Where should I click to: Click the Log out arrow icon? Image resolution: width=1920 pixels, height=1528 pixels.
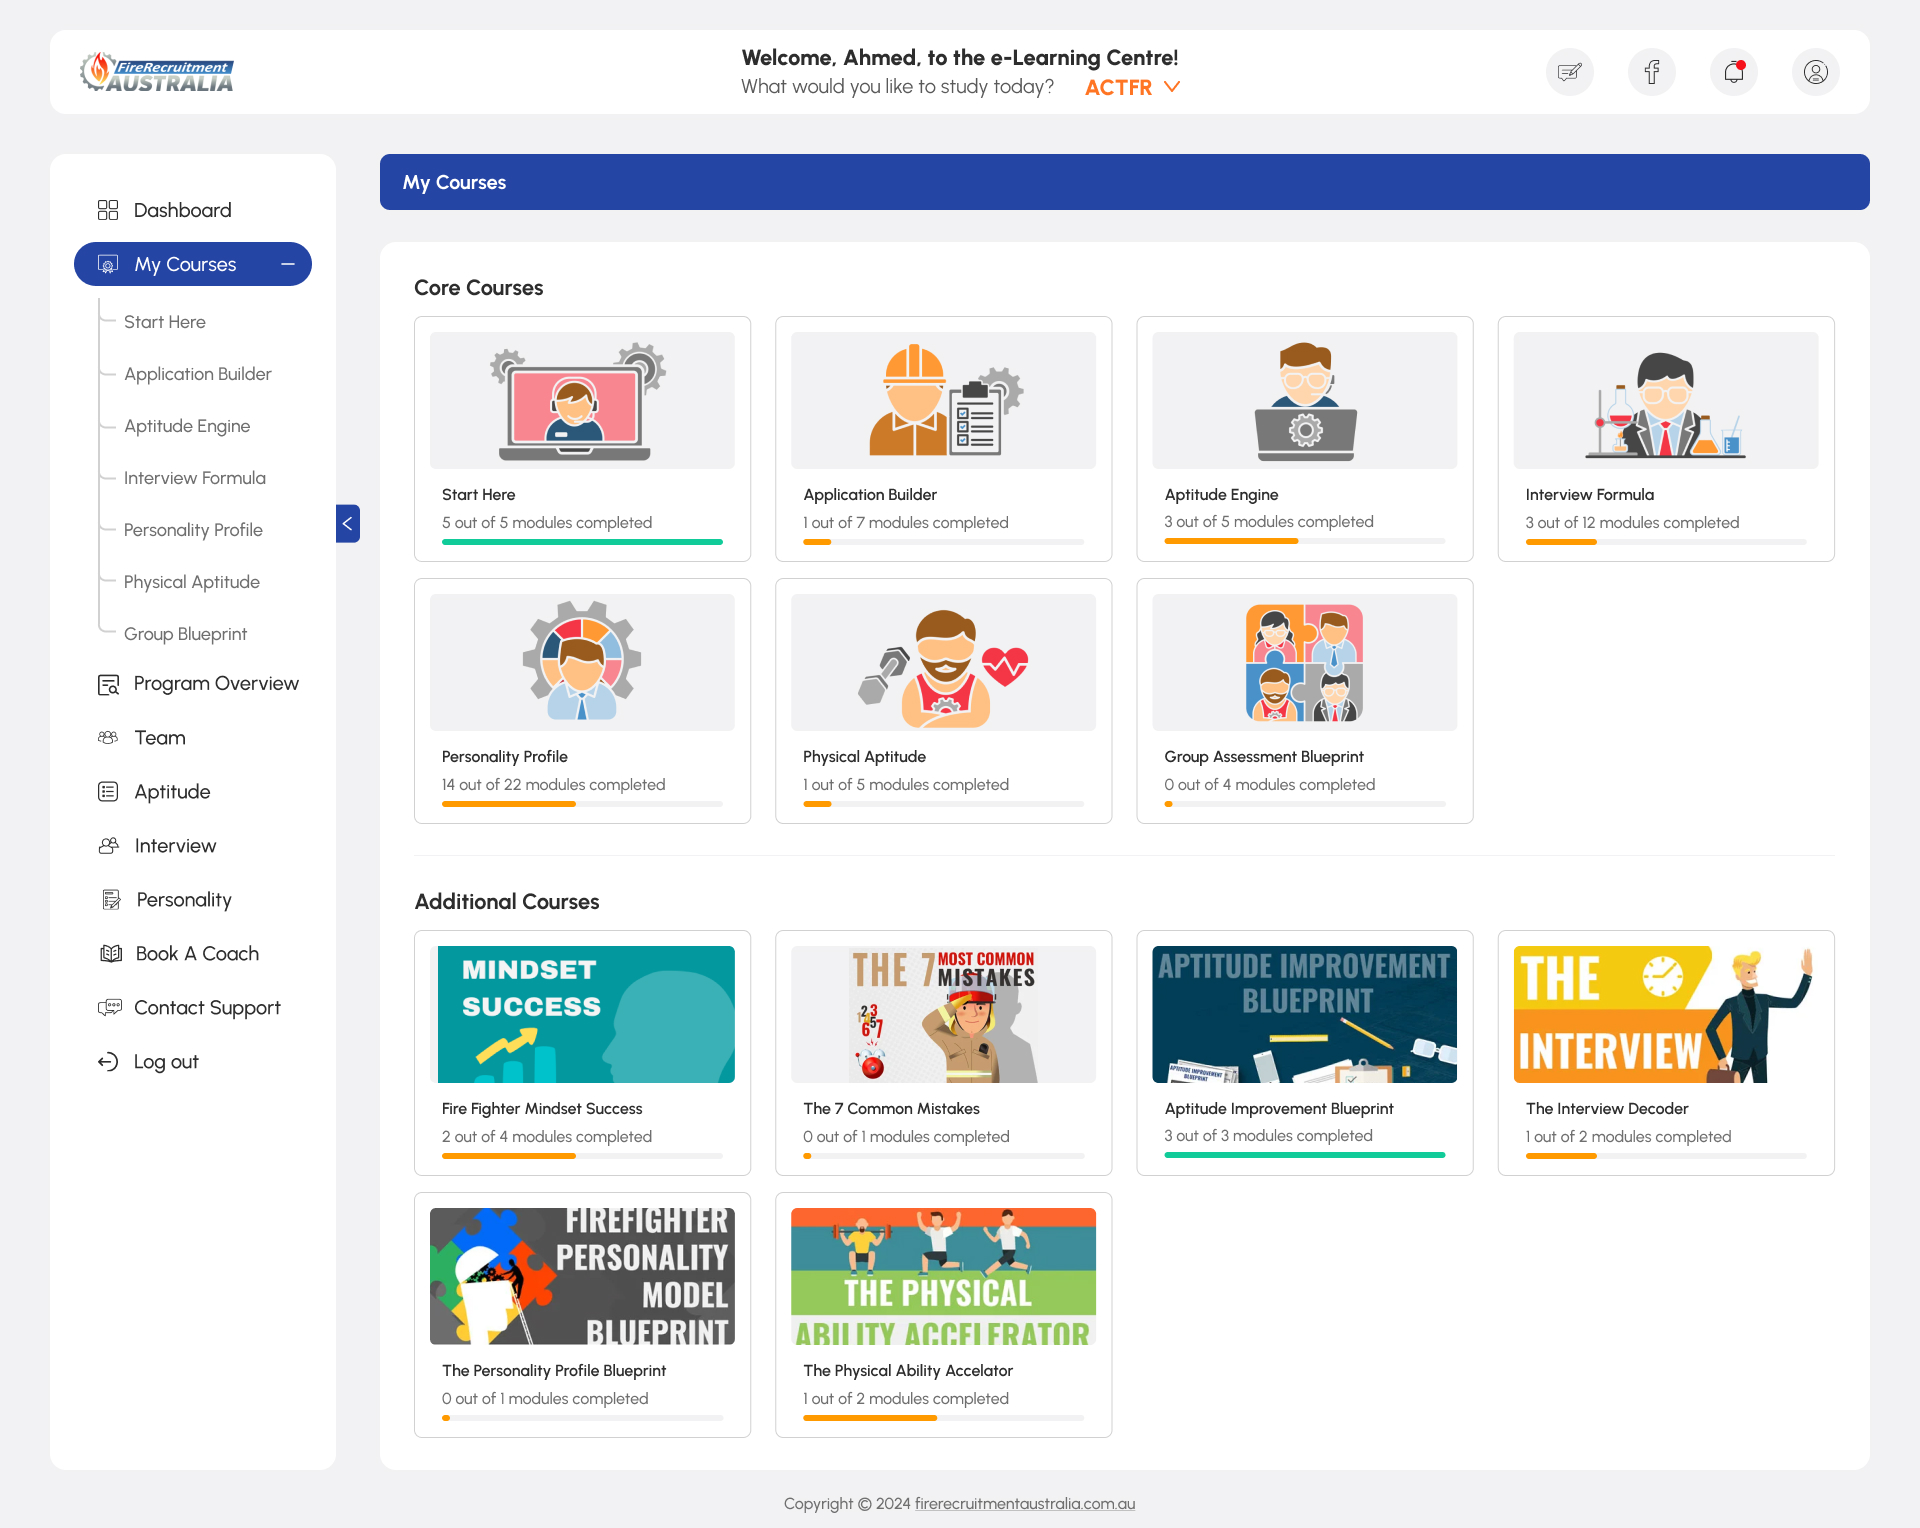108,1062
